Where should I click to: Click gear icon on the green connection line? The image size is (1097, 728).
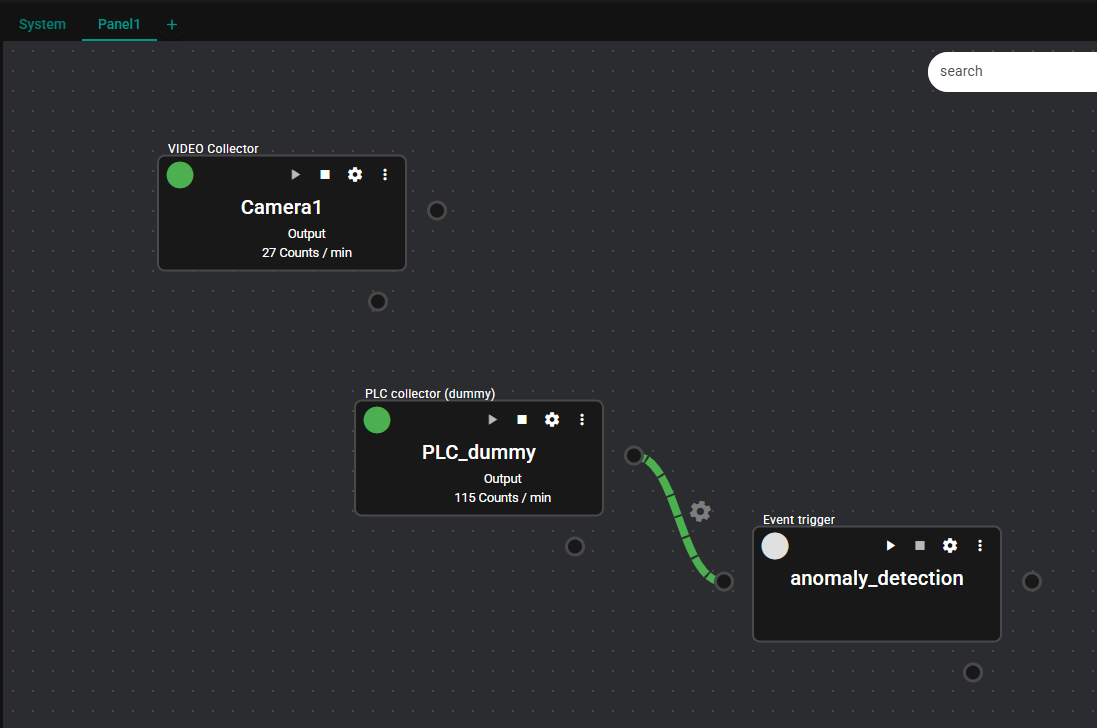click(x=701, y=511)
